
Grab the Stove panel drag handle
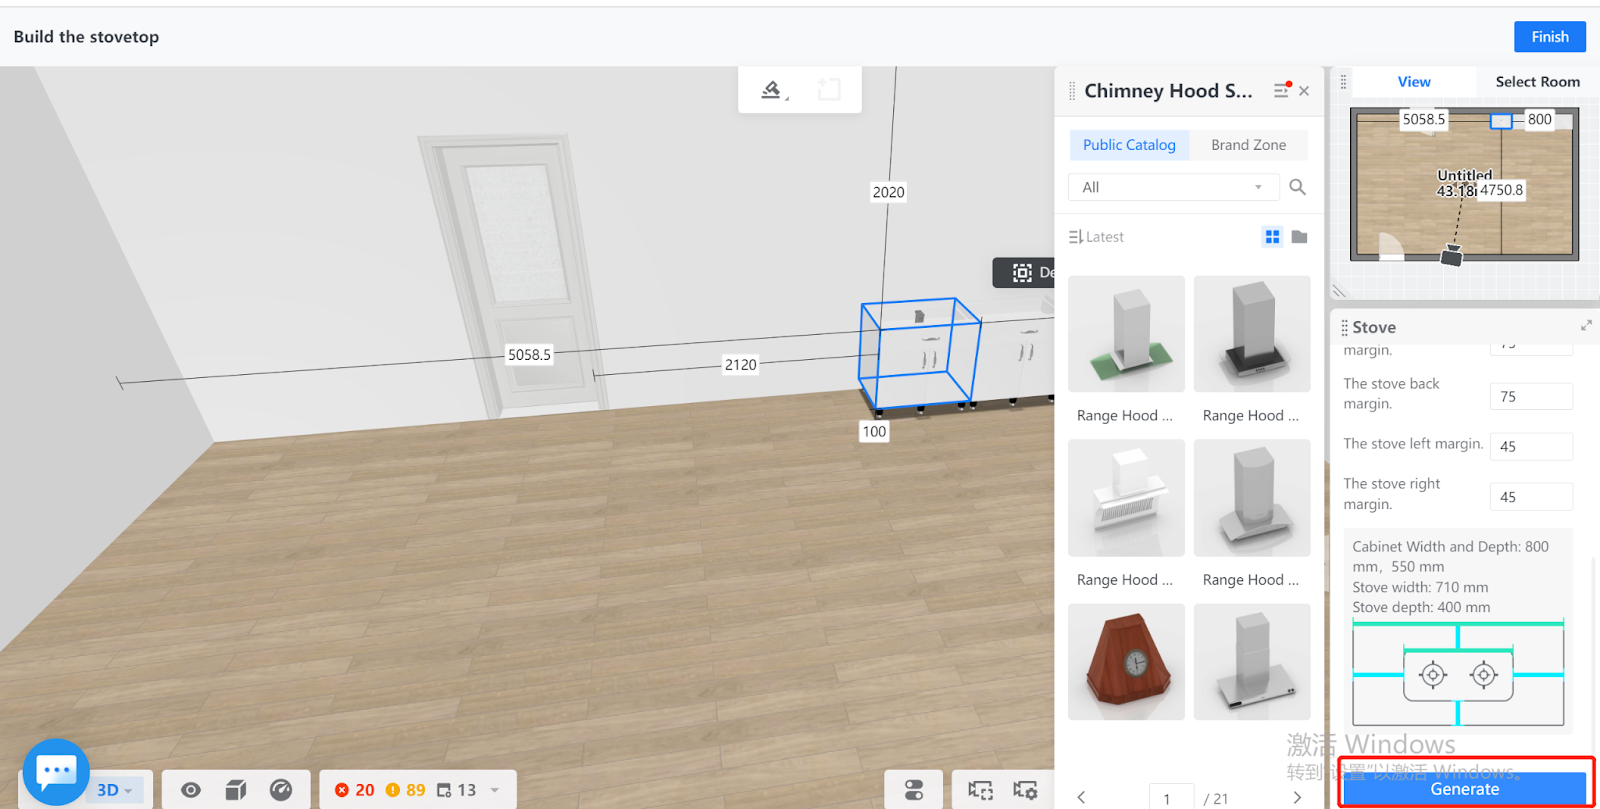(x=1344, y=327)
